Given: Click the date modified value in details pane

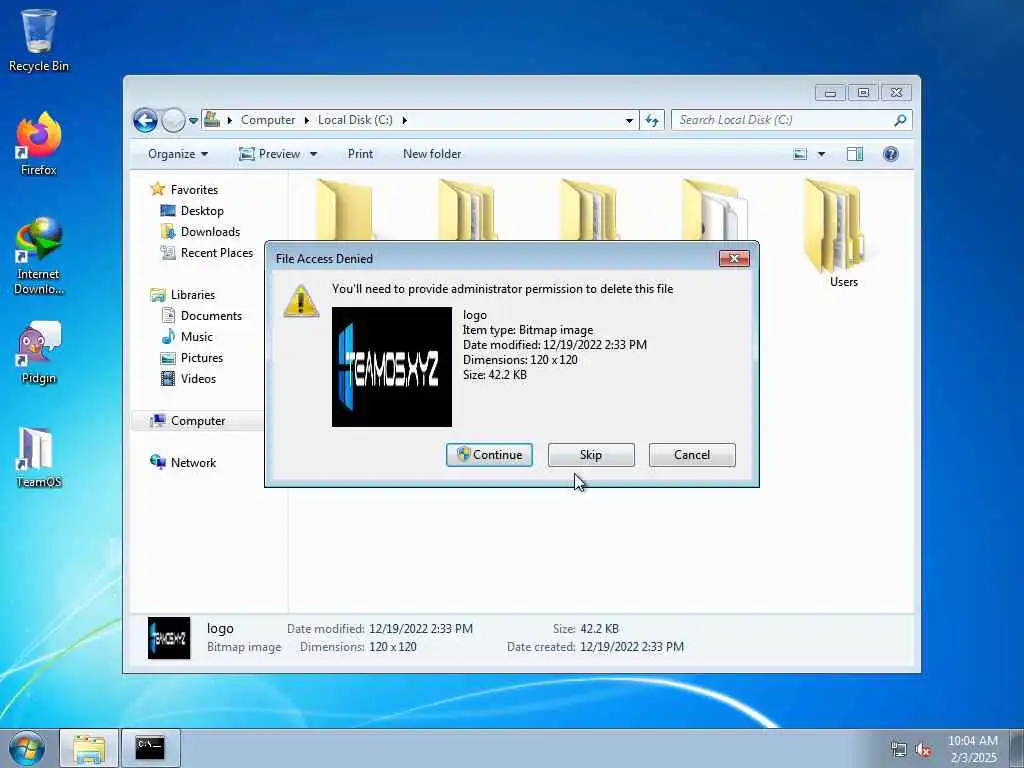Looking at the screenshot, I should (x=421, y=629).
